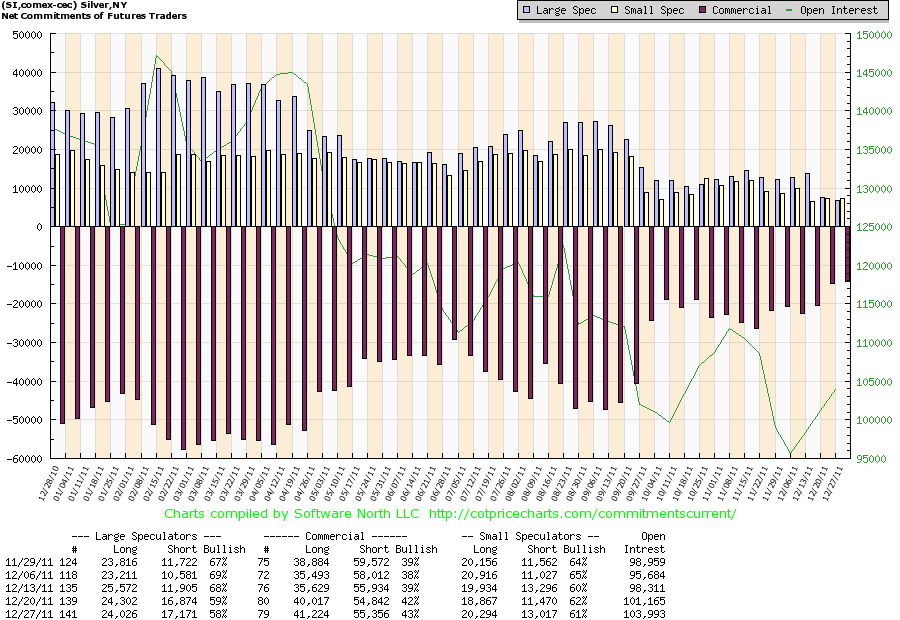Click open interest value 98,959

pyautogui.click(x=647, y=562)
